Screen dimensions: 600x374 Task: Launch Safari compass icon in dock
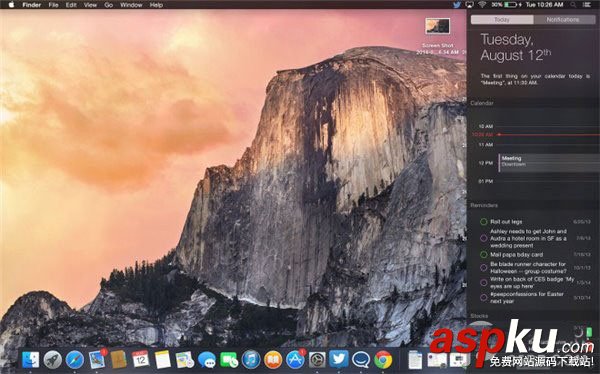pos(75,360)
